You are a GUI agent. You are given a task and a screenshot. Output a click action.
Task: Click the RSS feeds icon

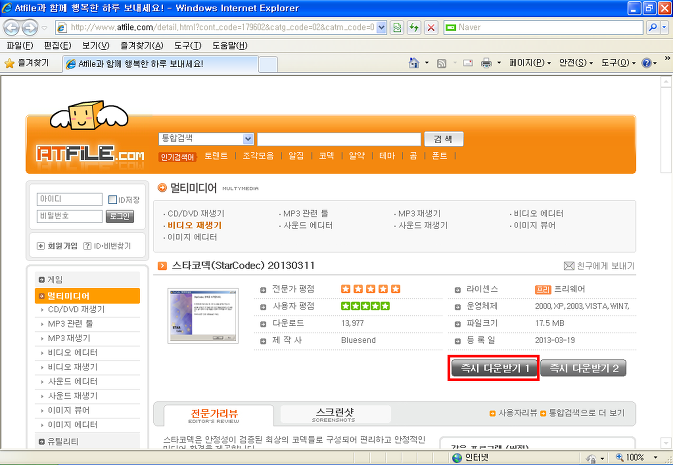coord(441,64)
